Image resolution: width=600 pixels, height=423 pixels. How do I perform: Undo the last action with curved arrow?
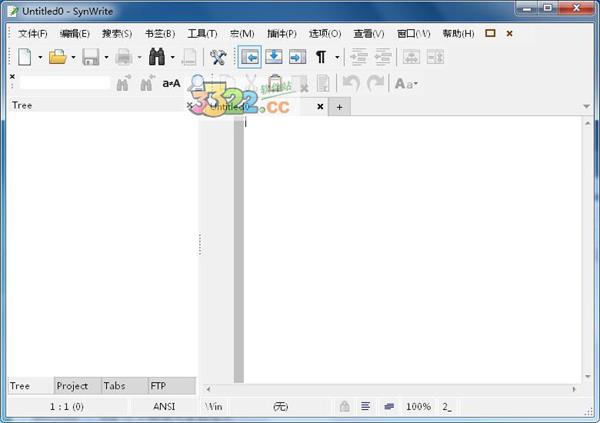pos(351,83)
